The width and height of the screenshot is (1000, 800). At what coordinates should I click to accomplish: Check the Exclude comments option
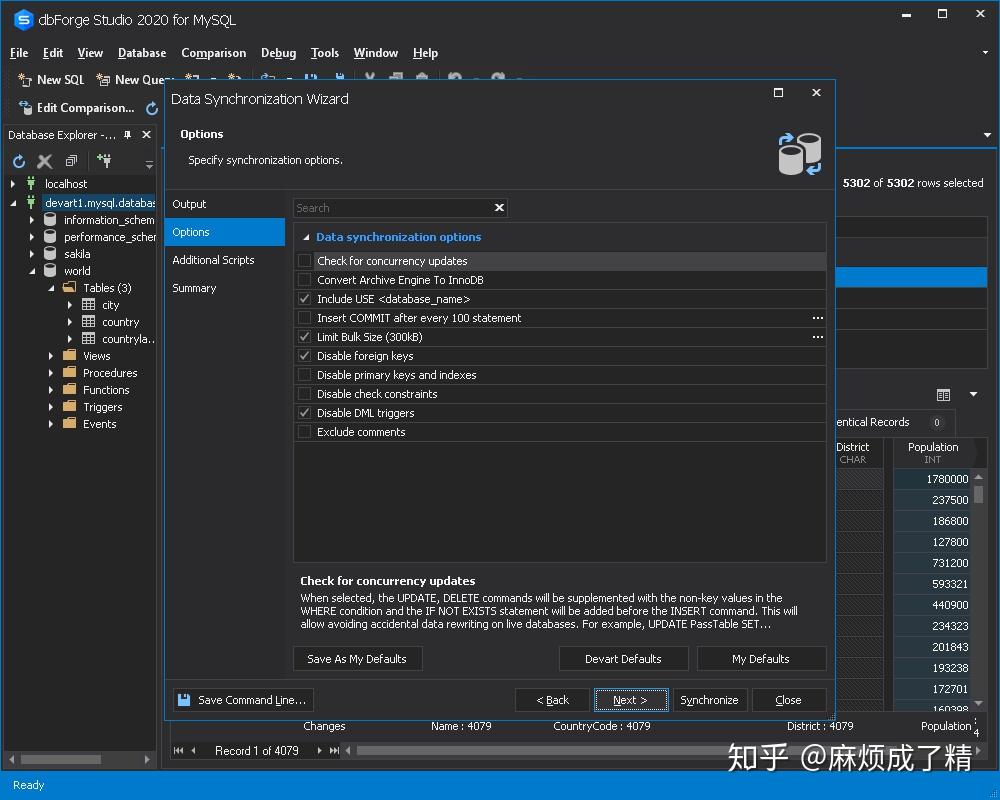pos(303,432)
